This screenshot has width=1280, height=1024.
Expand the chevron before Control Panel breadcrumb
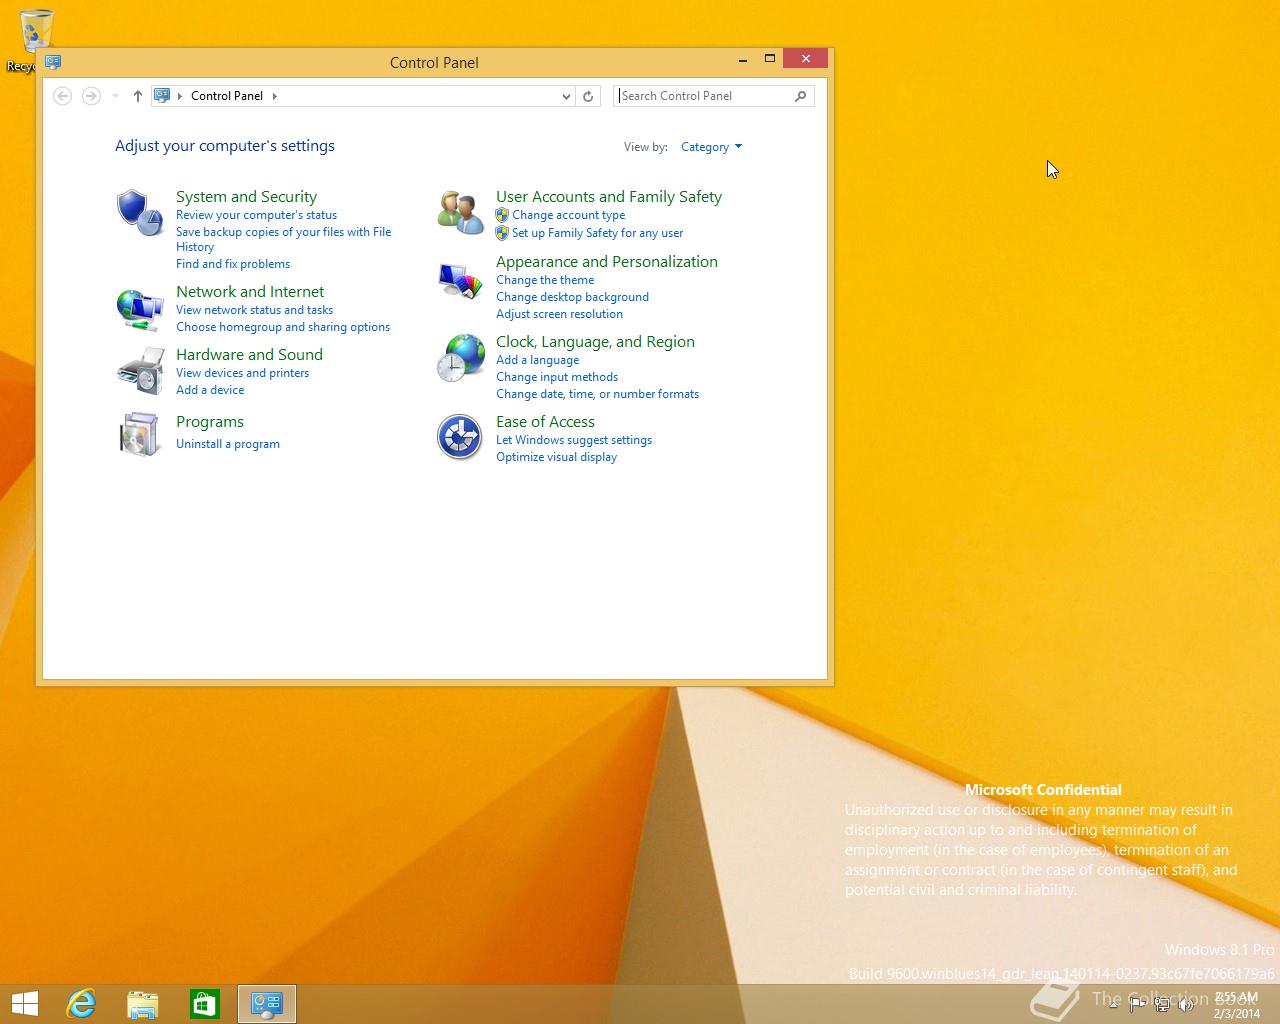coord(180,96)
